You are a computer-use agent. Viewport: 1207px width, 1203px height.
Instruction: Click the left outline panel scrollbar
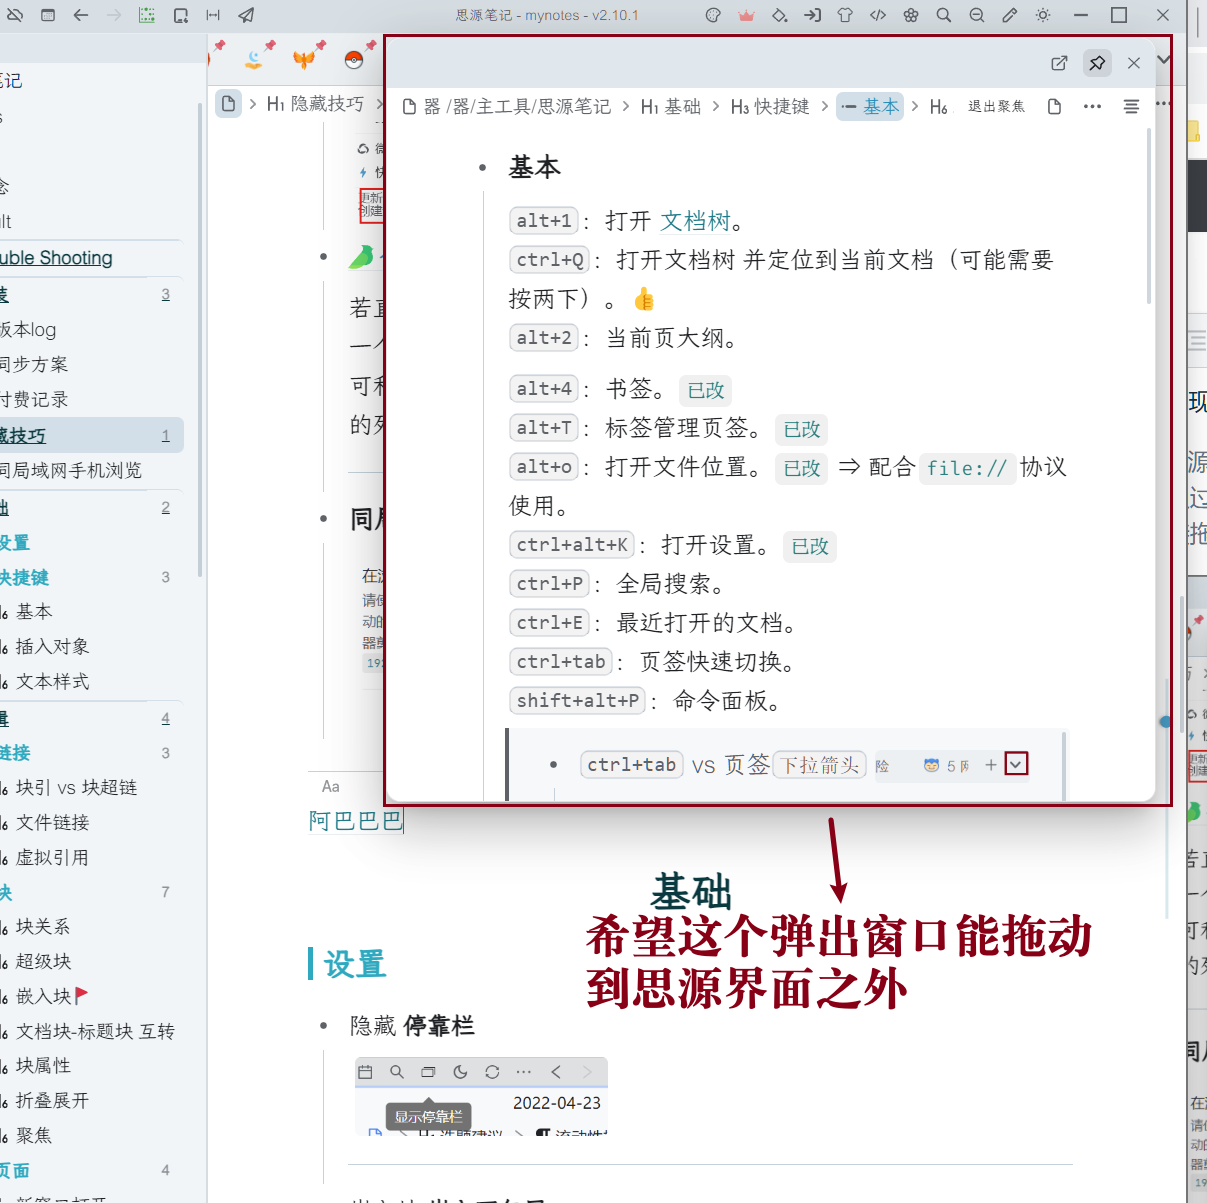[200, 340]
